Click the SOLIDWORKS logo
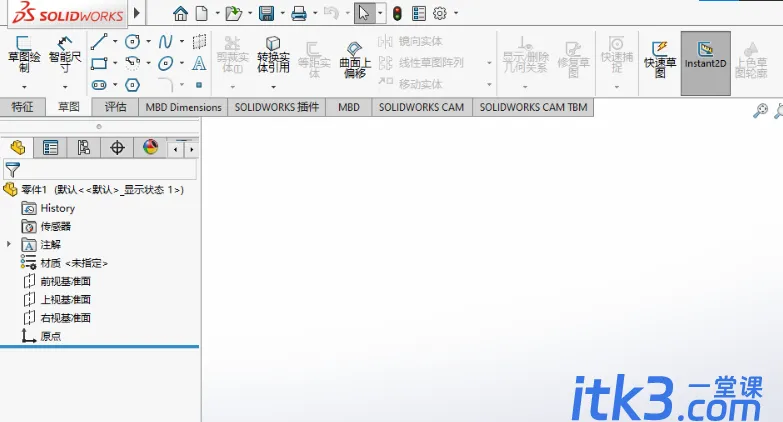 (67, 13)
